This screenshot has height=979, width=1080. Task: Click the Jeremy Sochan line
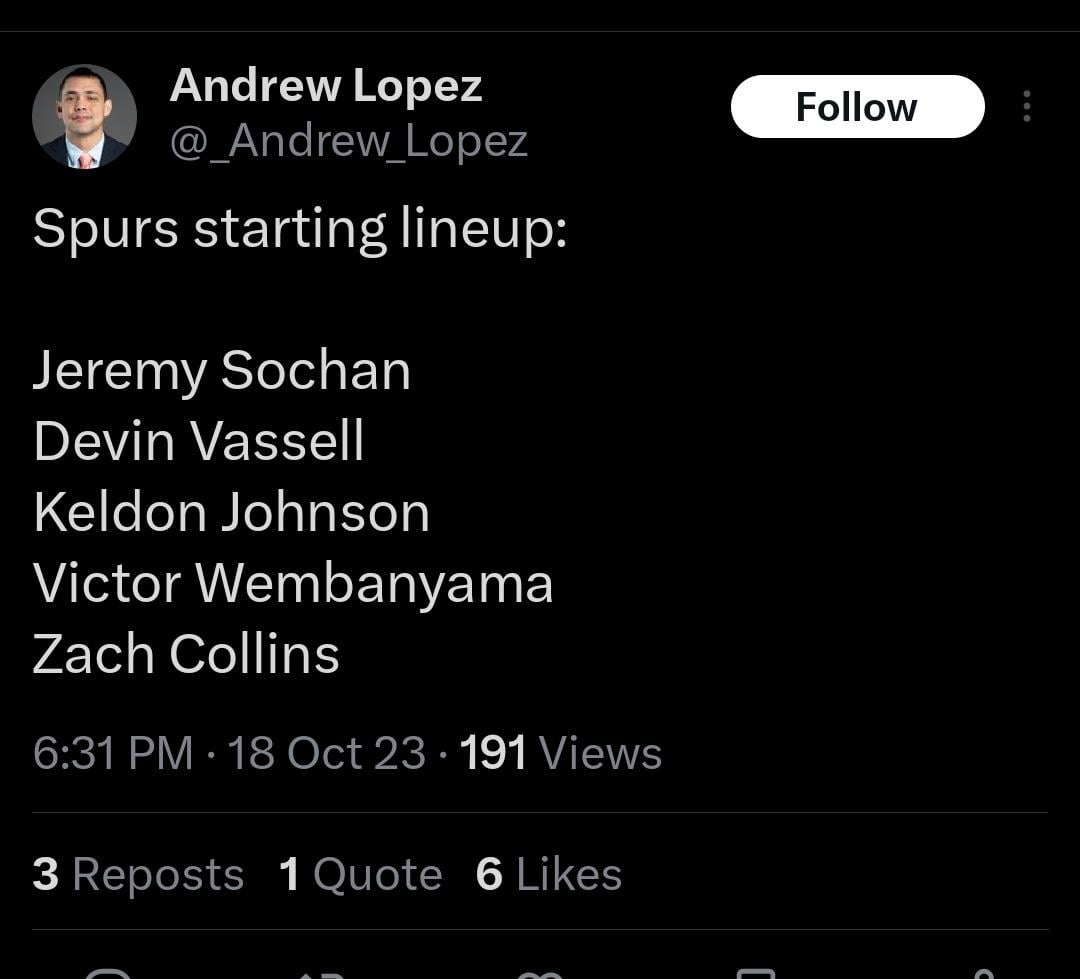coord(221,371)
